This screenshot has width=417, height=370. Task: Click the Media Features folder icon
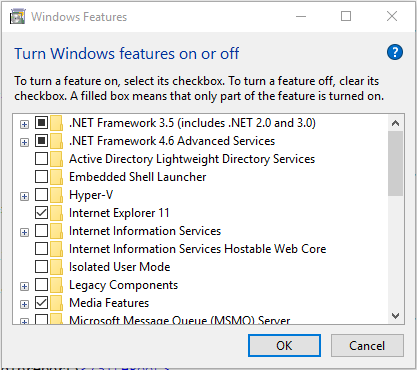(57, 303)
